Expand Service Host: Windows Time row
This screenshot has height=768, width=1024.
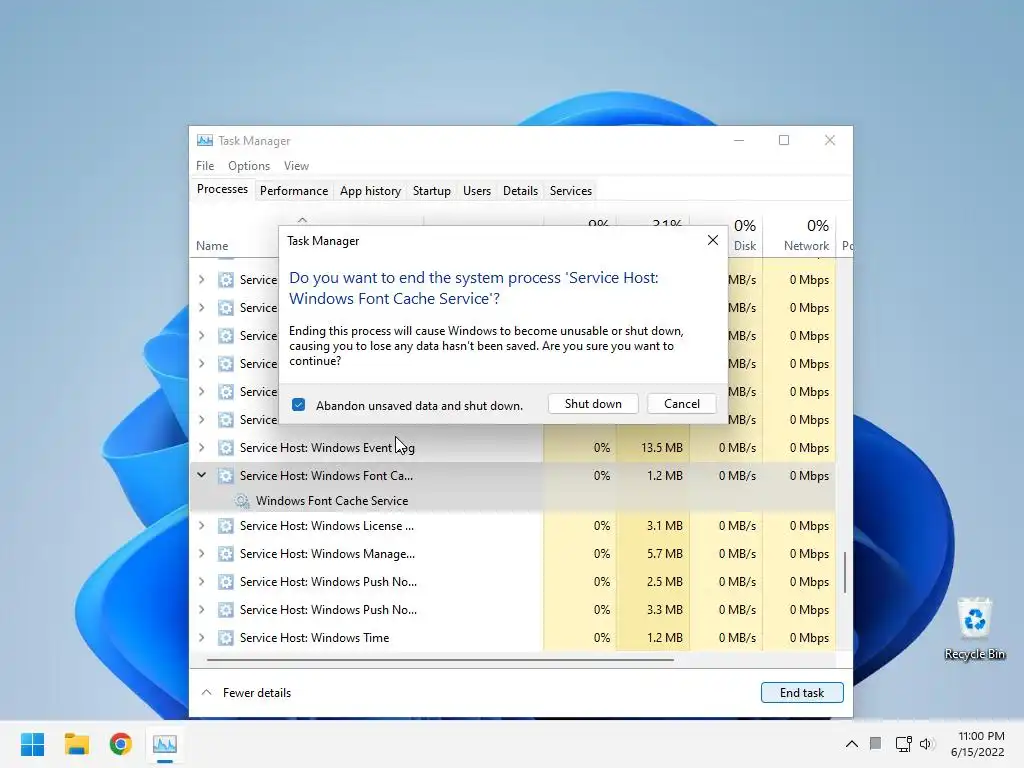pyautogui.click(x=202, y=638)
